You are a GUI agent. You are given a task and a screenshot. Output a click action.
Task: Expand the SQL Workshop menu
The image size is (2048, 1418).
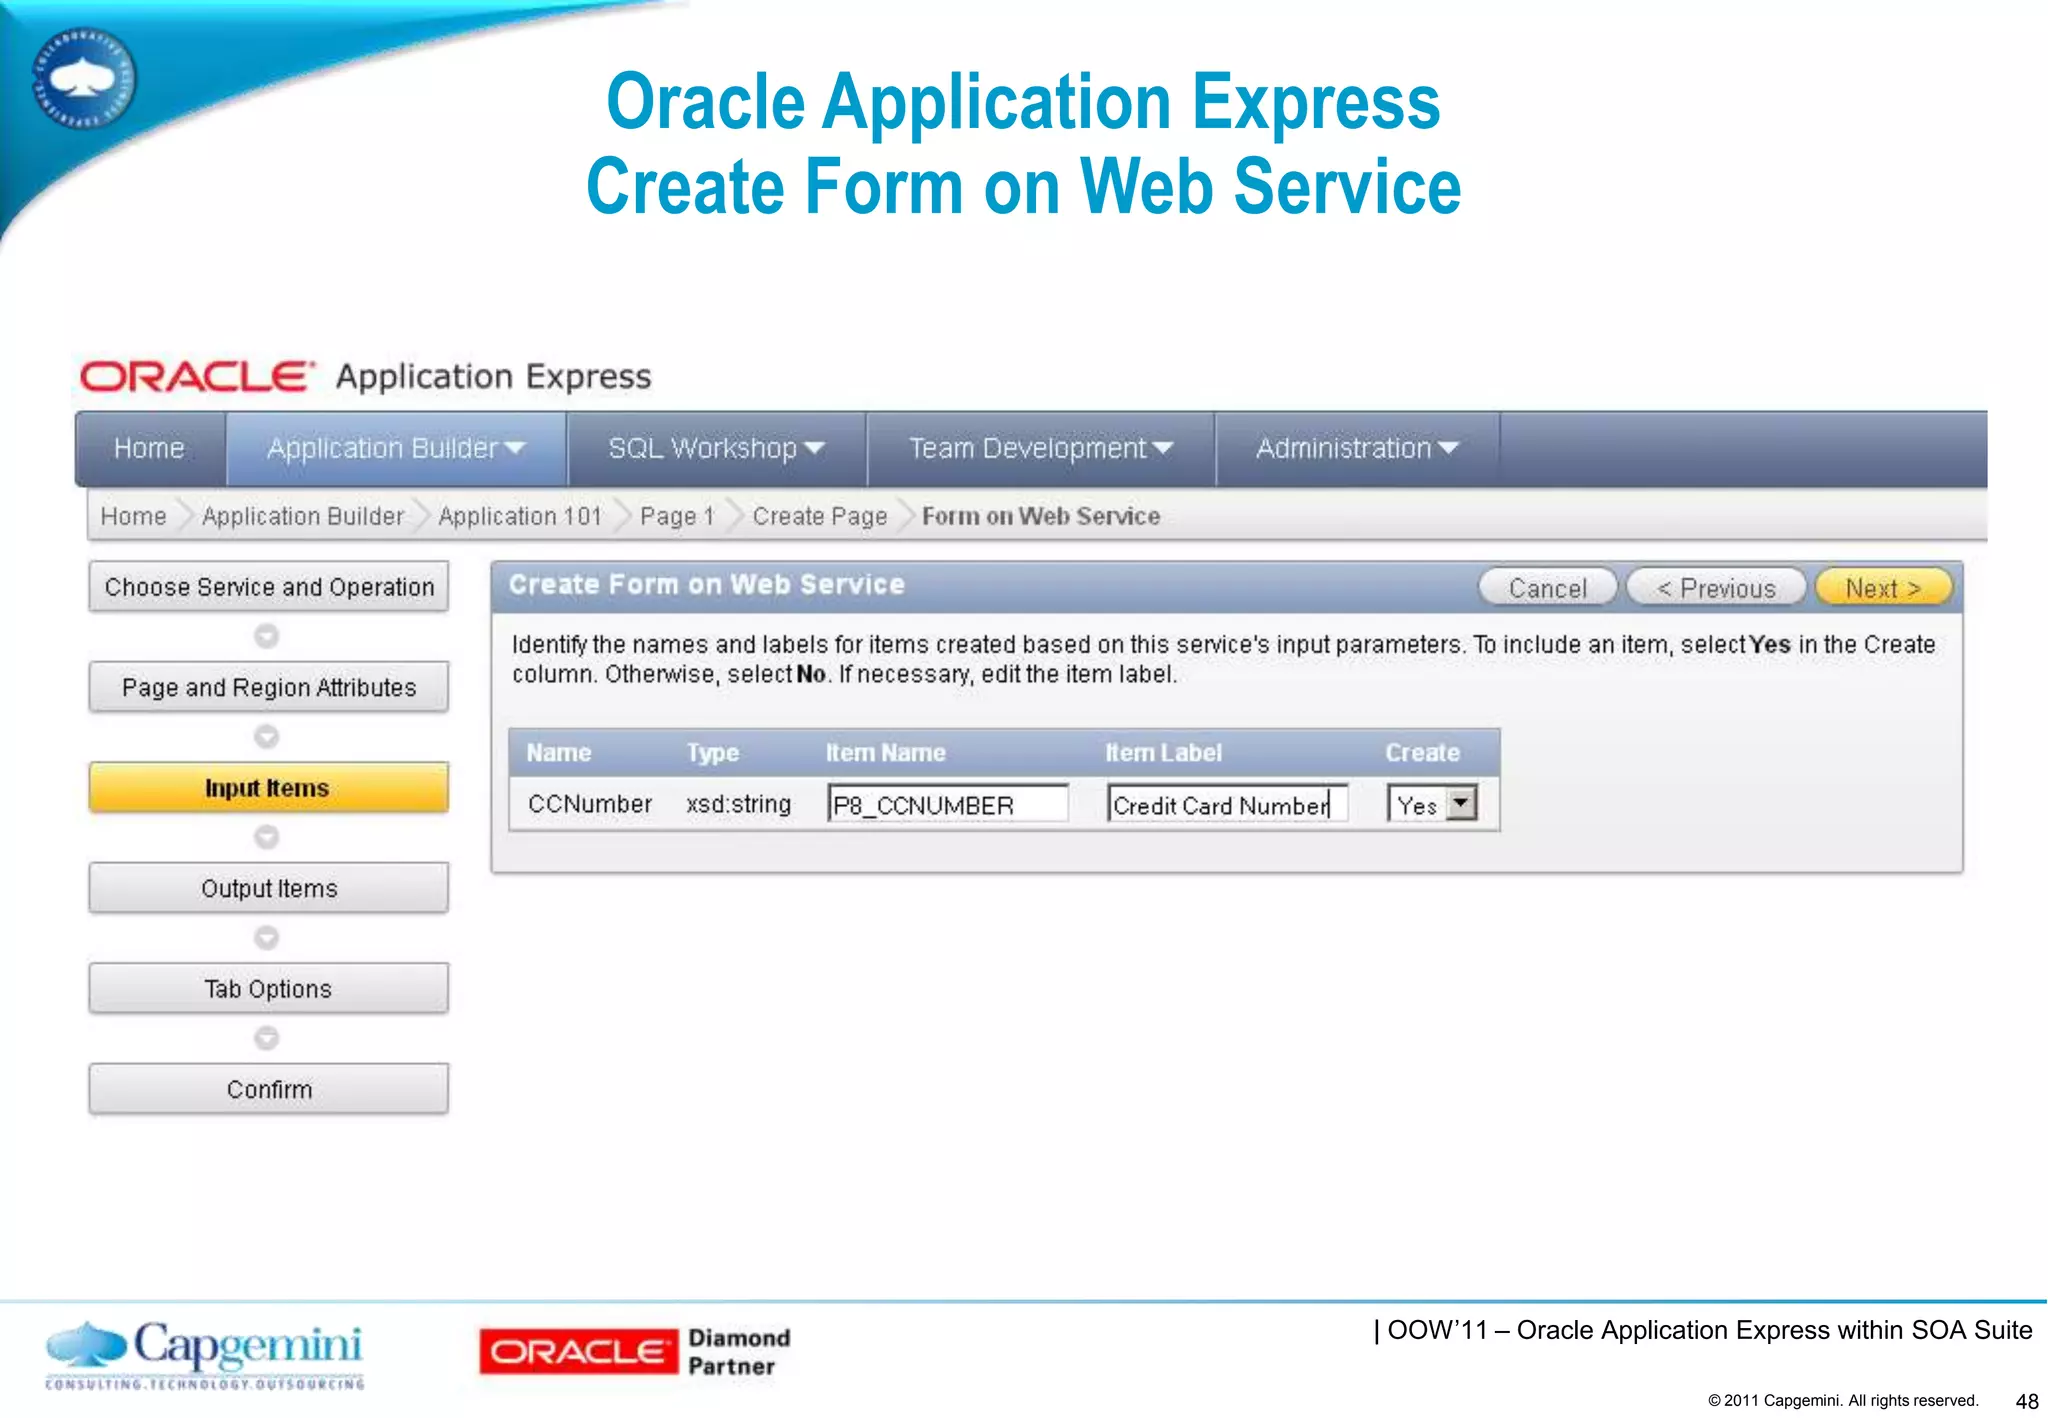pyautogui.click(x=716, y=448)
